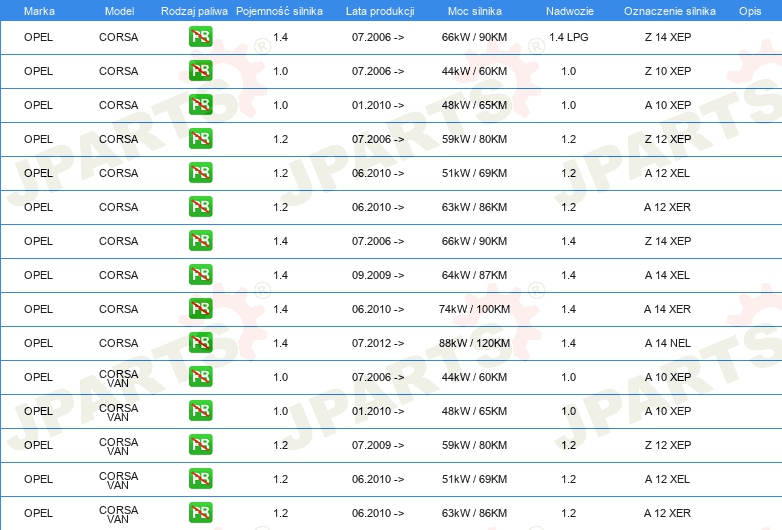Click fuel icon for Corsa 48kW / 65KM
The width and height of the screenshot is (782, 530).
[201, 105]
